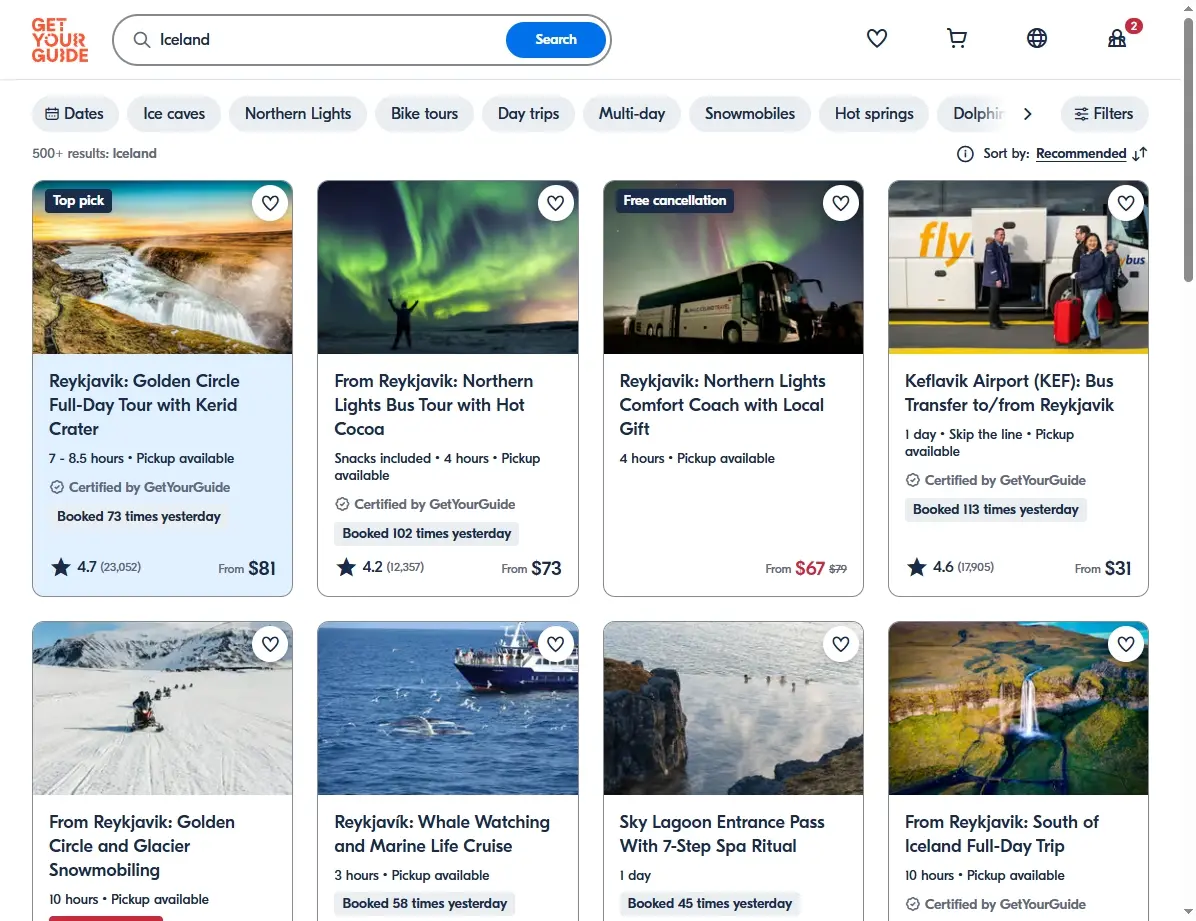Click 'Booked 113 times yesterday' label

click(x=995, y=510)
